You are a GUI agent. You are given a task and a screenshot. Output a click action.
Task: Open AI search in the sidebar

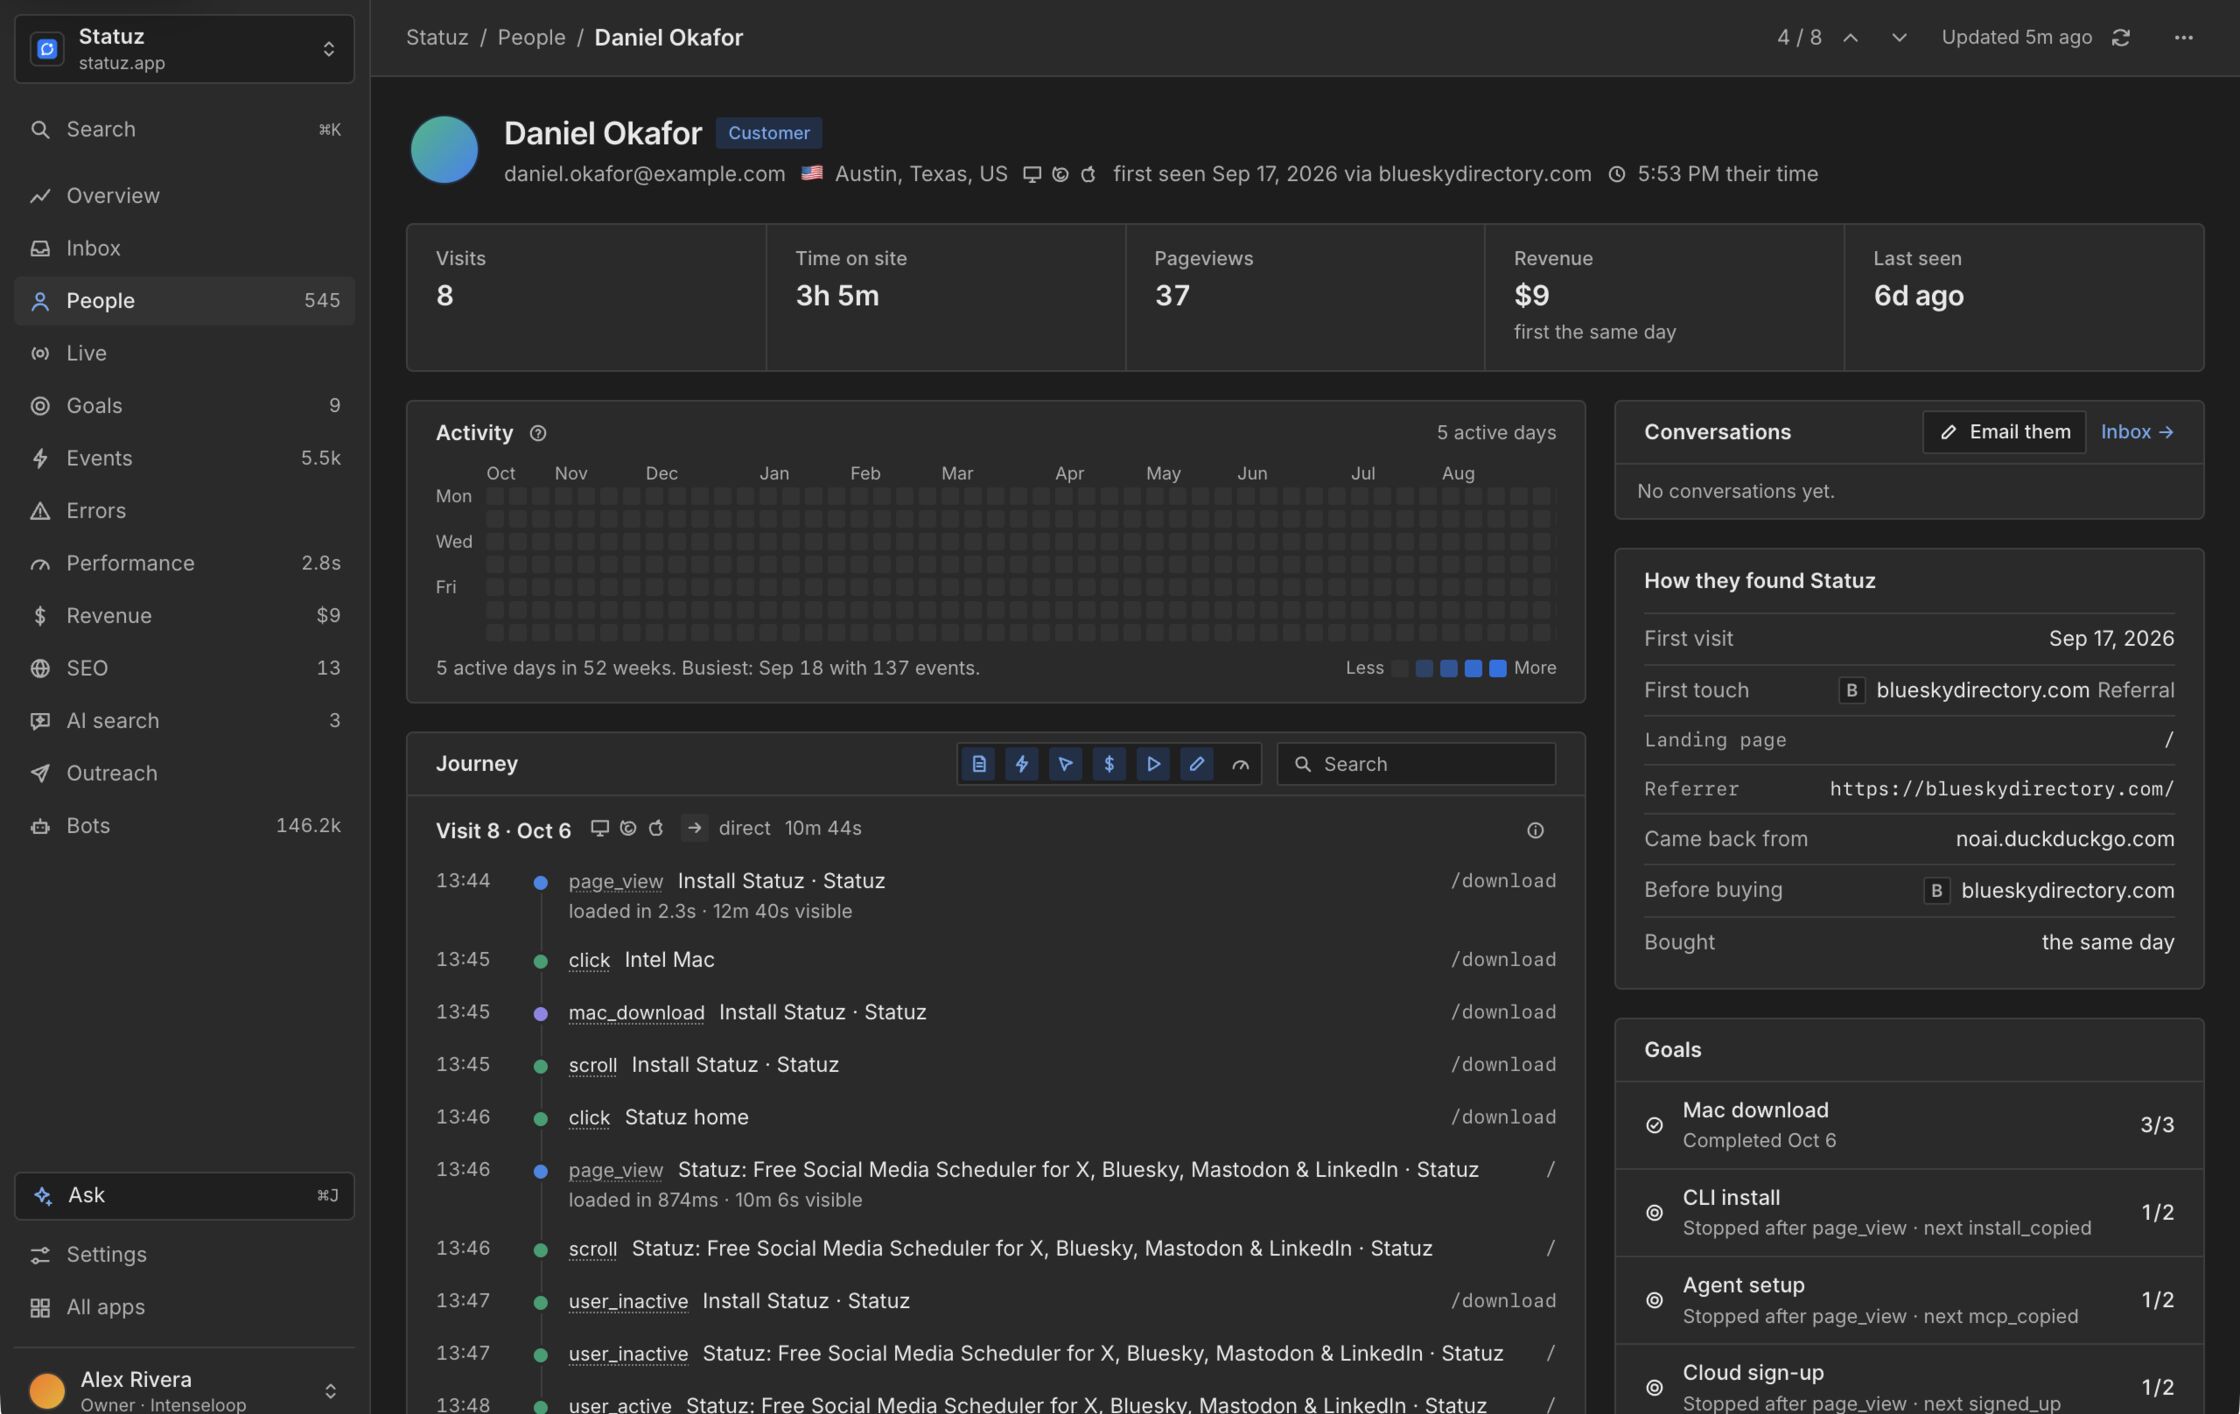coord(184,721)
